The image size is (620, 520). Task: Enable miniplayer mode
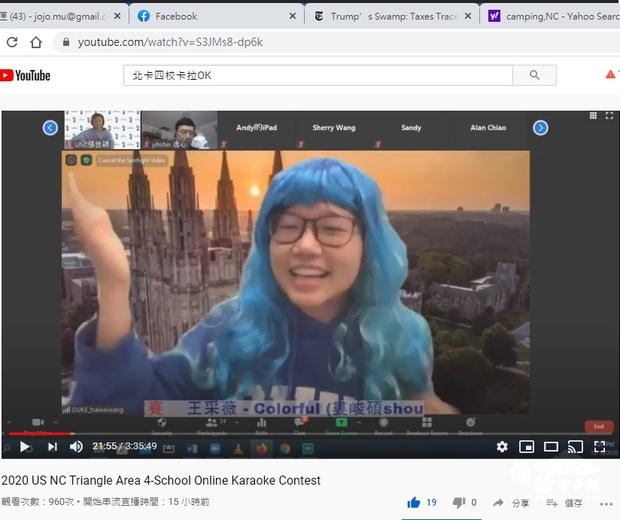526,446
